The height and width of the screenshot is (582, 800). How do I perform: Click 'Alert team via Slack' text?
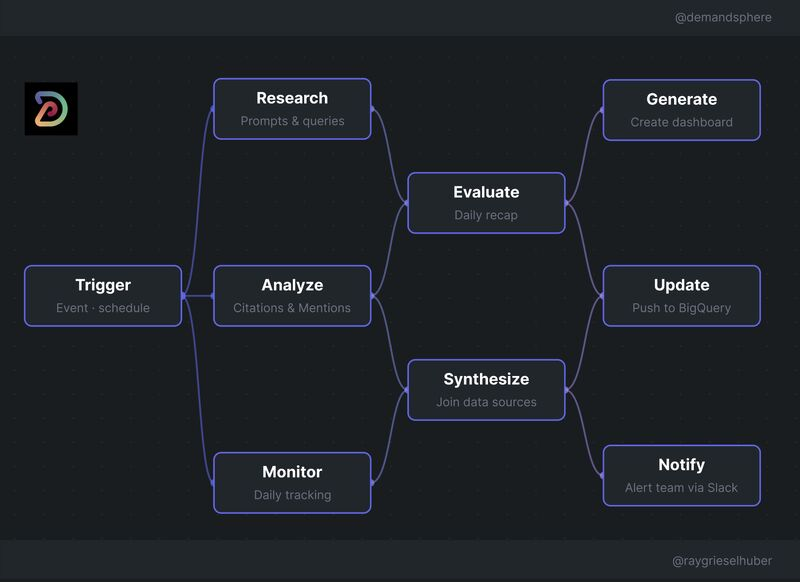point(681,488)
